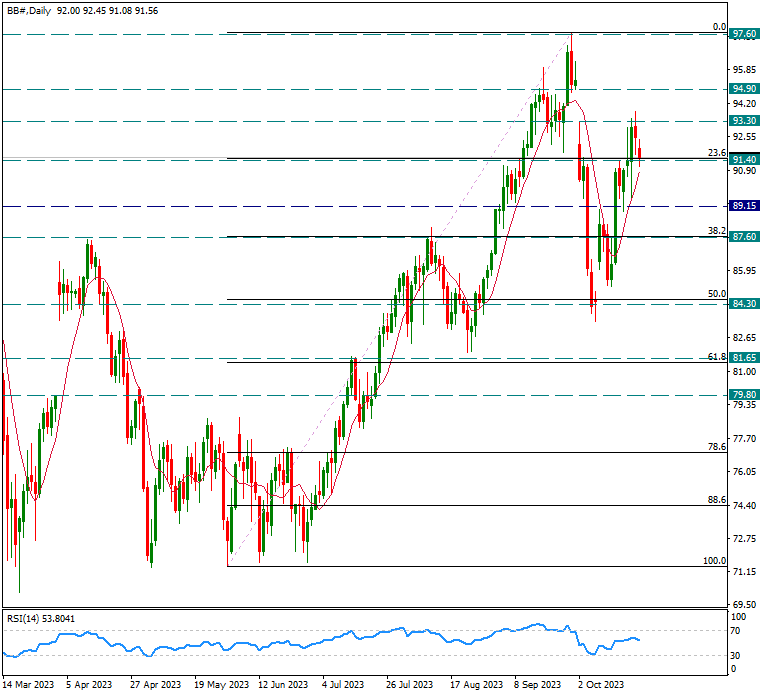
Task: Click the 27 Apr 2023 date label
Action: pos(155,684)
